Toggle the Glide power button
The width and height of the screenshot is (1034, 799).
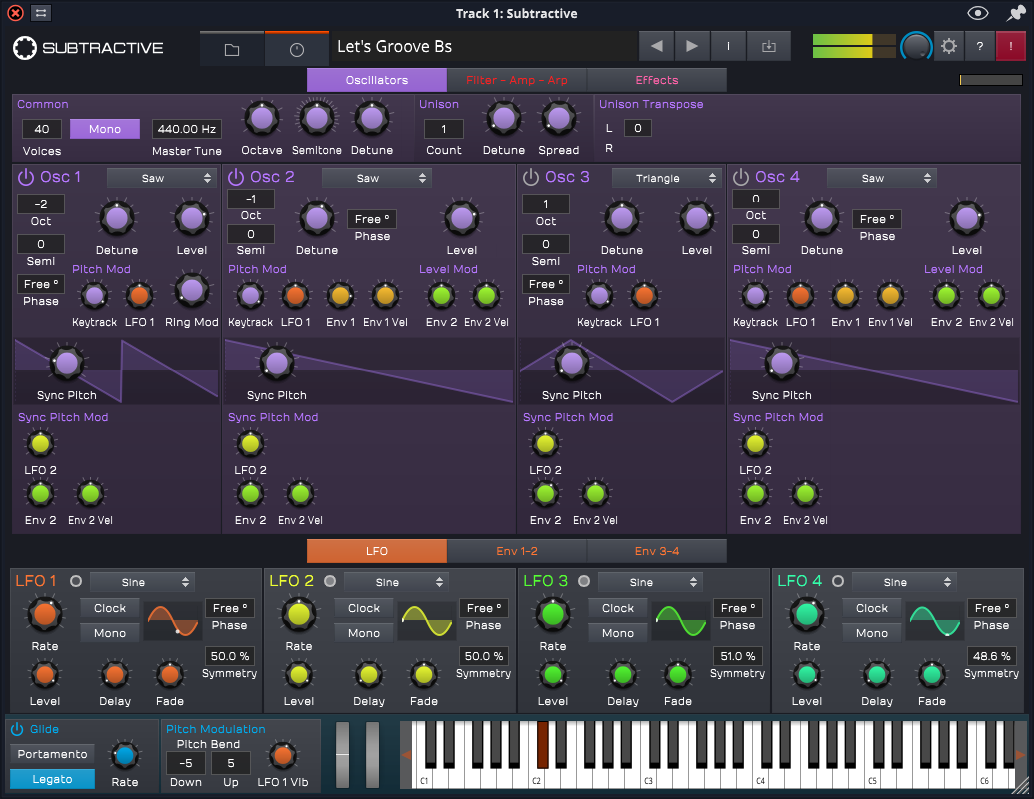17,729
